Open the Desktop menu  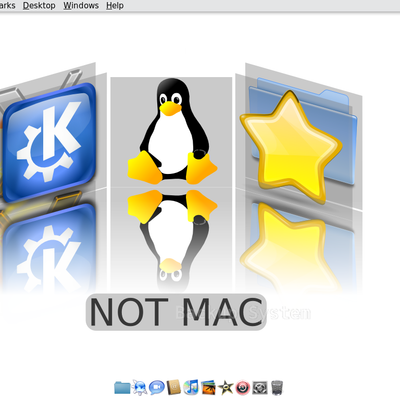(39, 6)
